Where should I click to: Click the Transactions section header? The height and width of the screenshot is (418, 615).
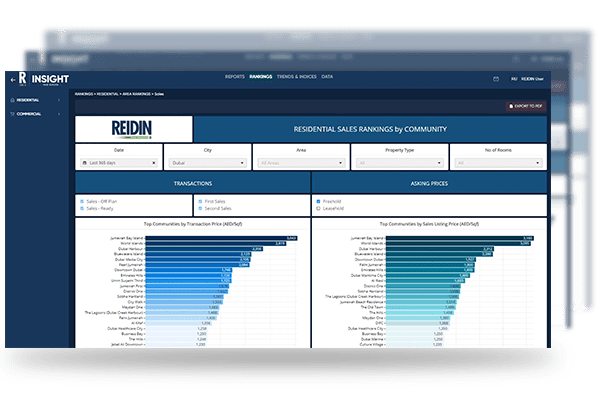pyautogui.click(x=193, y=183)
